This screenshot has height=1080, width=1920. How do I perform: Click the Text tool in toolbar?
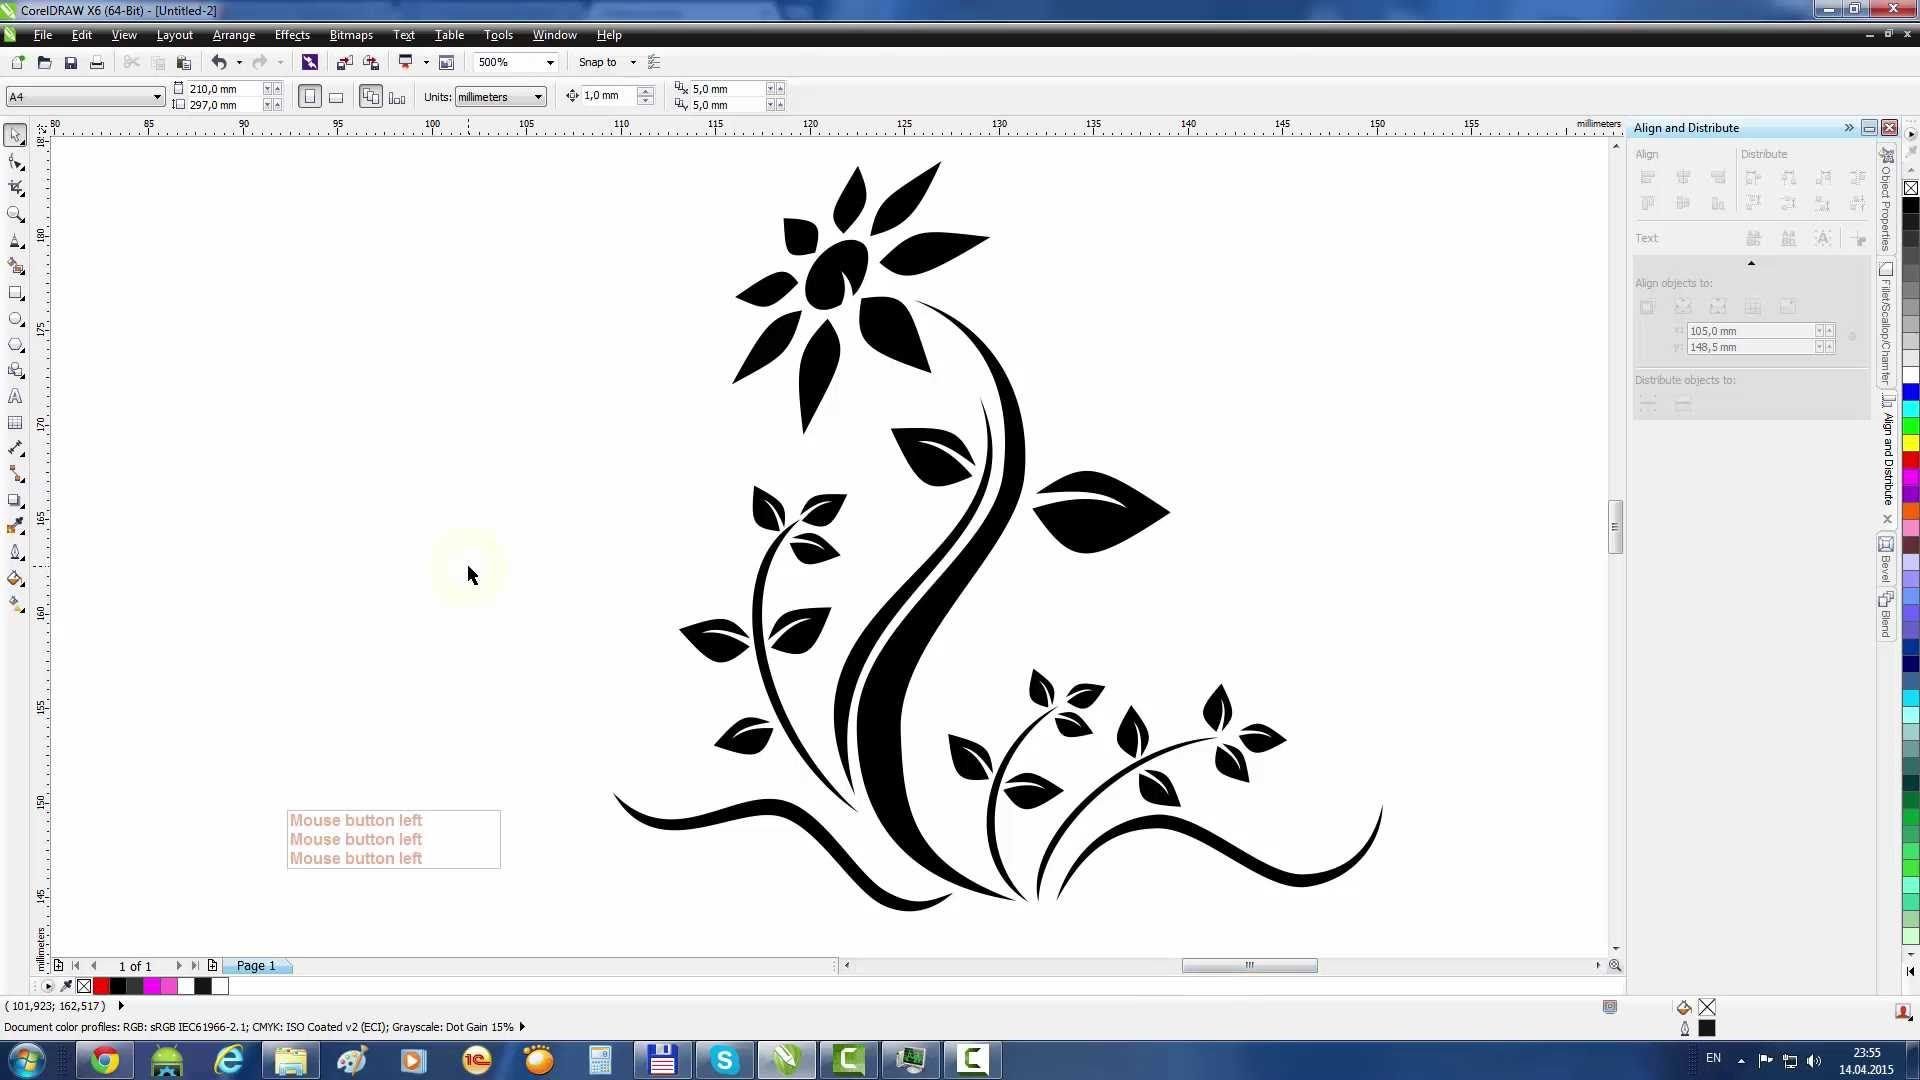pos(17,397)
